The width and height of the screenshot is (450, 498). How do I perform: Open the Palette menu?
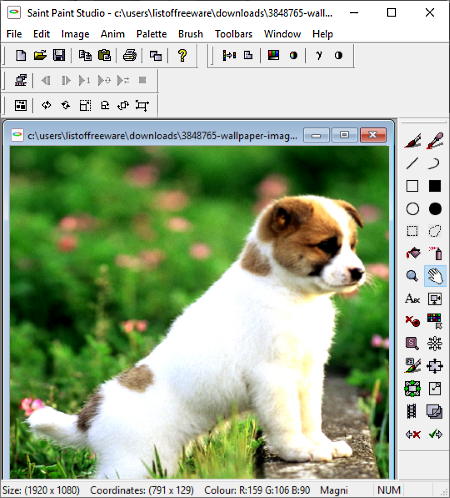click(151, 34)
